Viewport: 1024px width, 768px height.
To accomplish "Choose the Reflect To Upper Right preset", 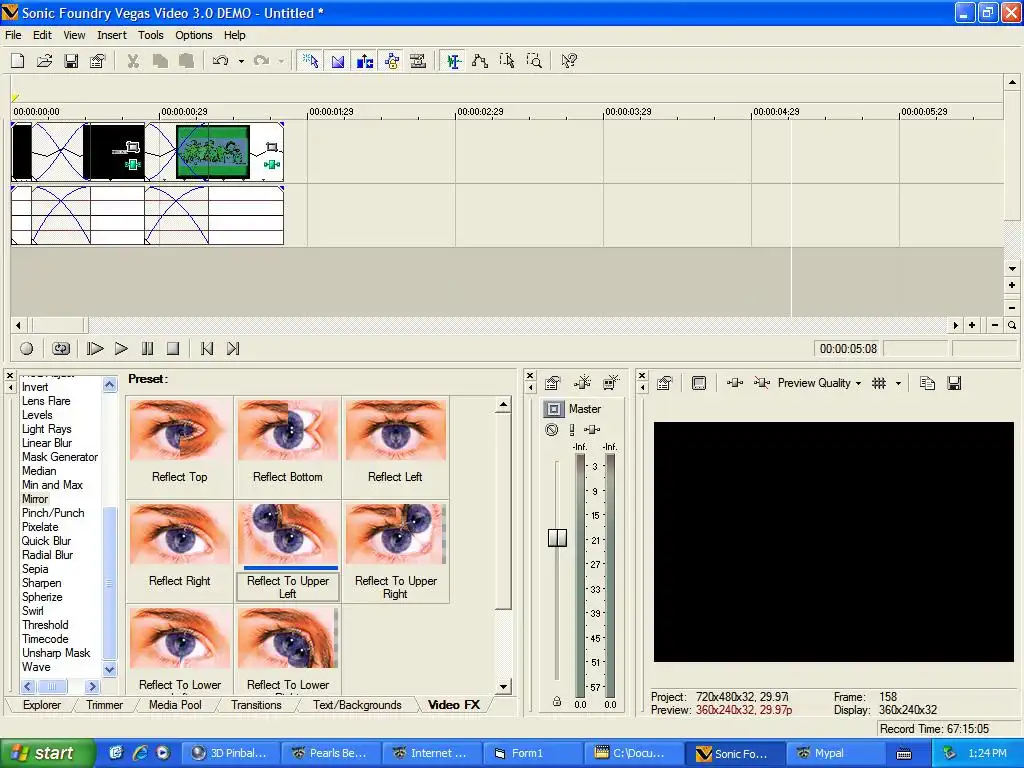I will click(x=396, y=552).
